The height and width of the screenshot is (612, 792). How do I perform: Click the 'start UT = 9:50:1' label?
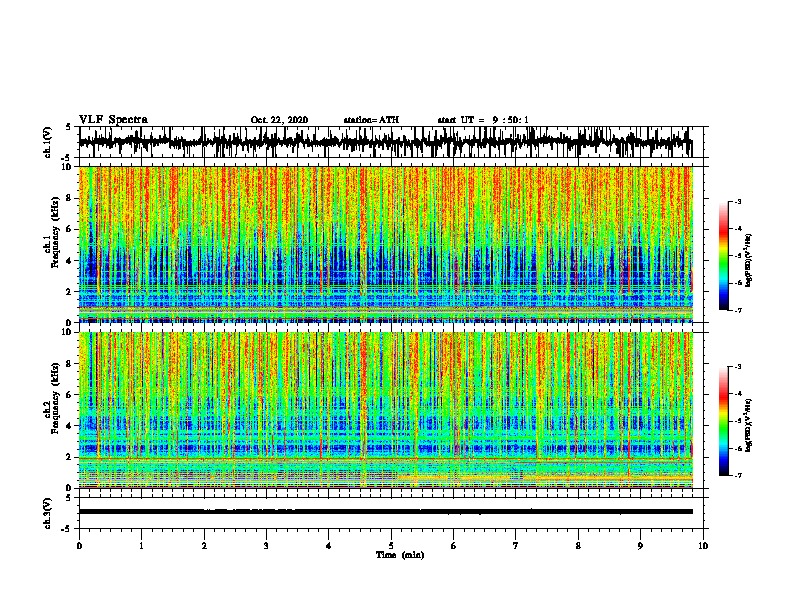point(483,120)
